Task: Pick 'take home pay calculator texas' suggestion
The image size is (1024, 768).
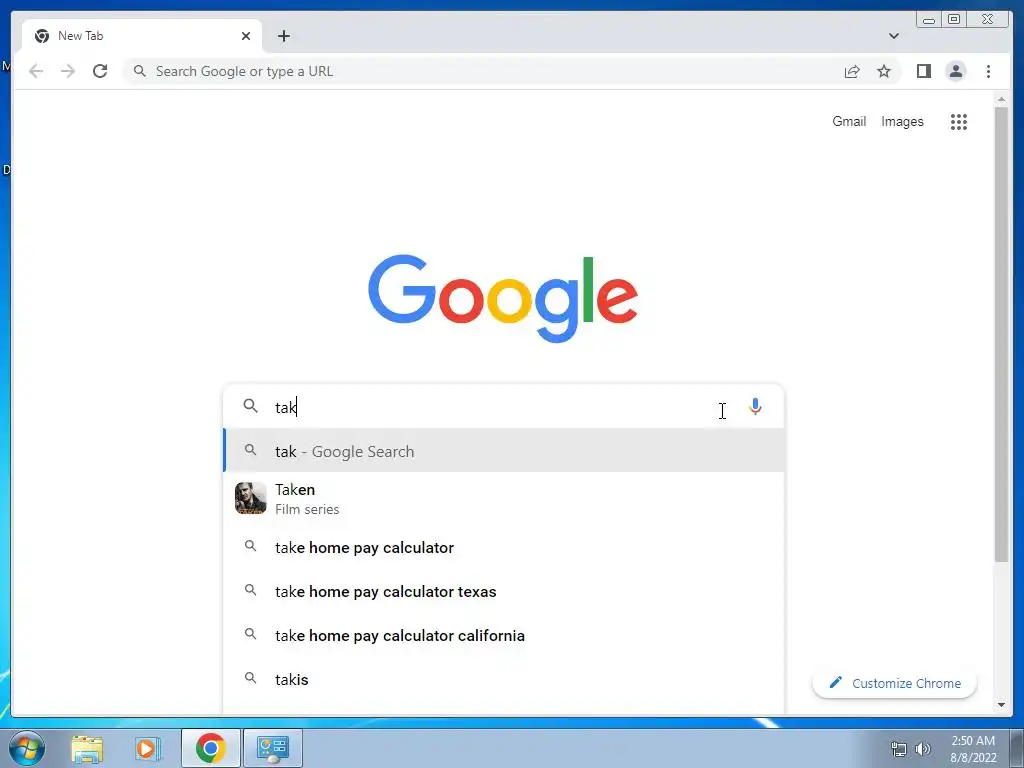Action: 504,591
